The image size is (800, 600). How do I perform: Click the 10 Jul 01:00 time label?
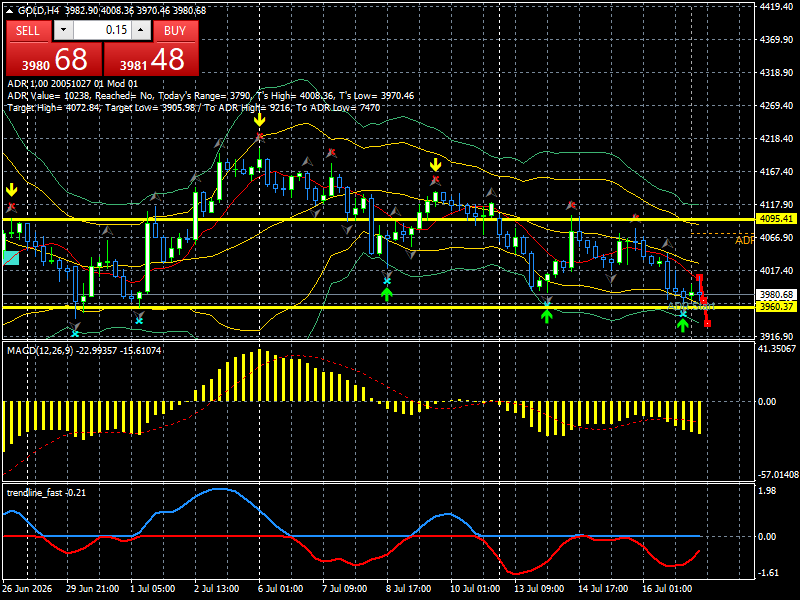(475, 589)
